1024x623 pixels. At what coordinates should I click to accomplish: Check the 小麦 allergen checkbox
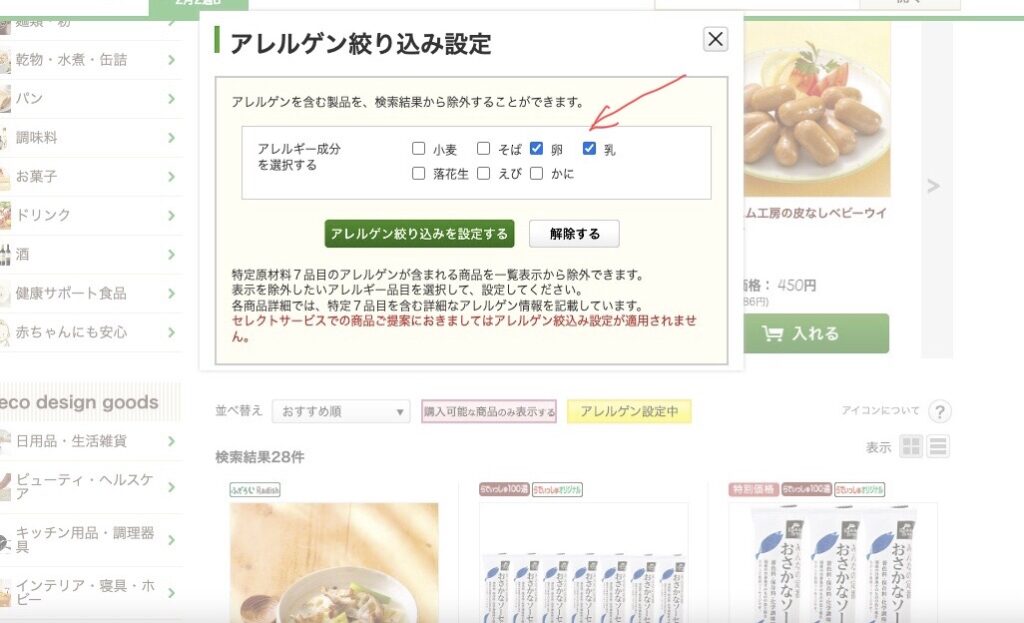(419, 148)
